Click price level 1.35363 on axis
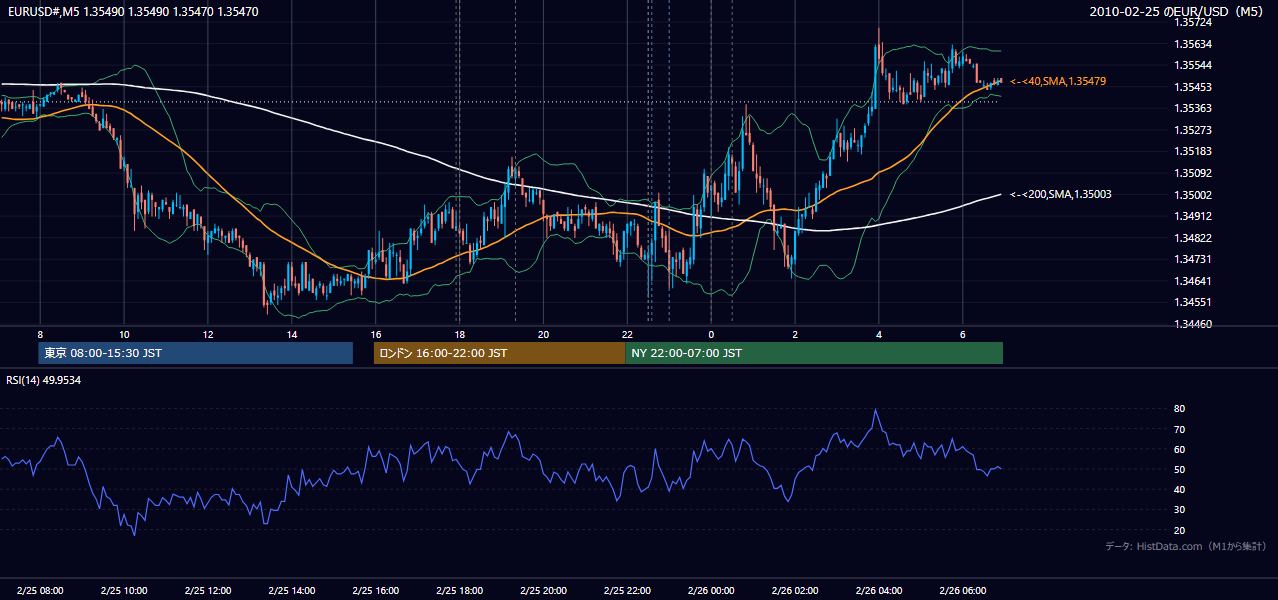The image size is (1278, 600). click(1193, 108)
